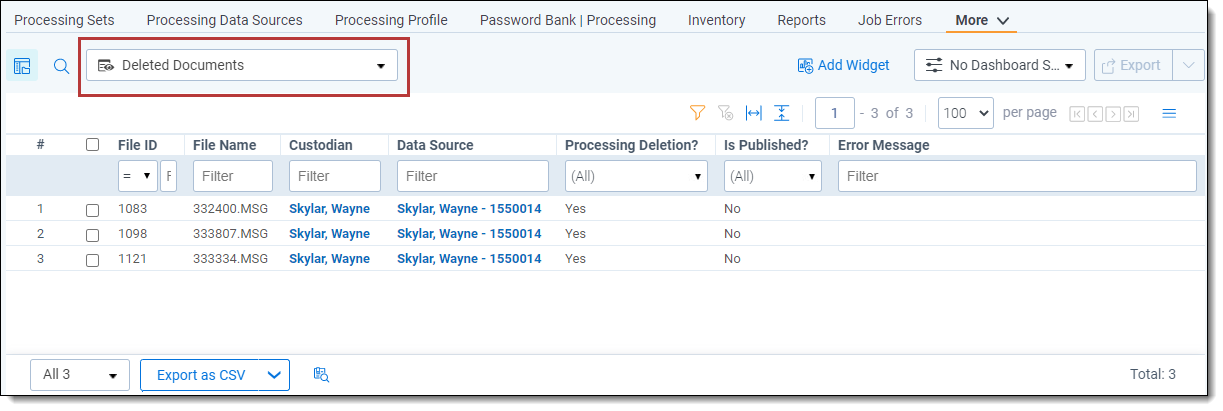The height and width of the screenshot is (411, 1223).
Task: Click the orange show filters funnel icon
Action: click(x=698, y=113)
